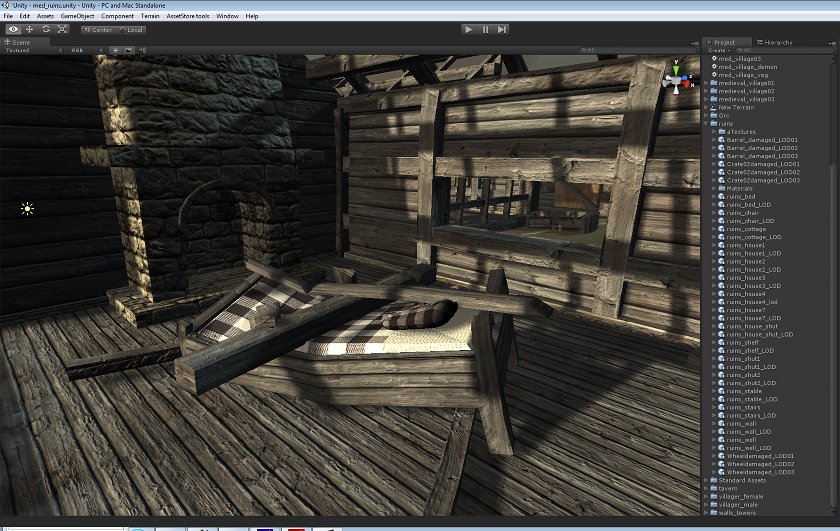840x531 pixels.
Task: Click the Pause button
Action: [x=485, y=29]
